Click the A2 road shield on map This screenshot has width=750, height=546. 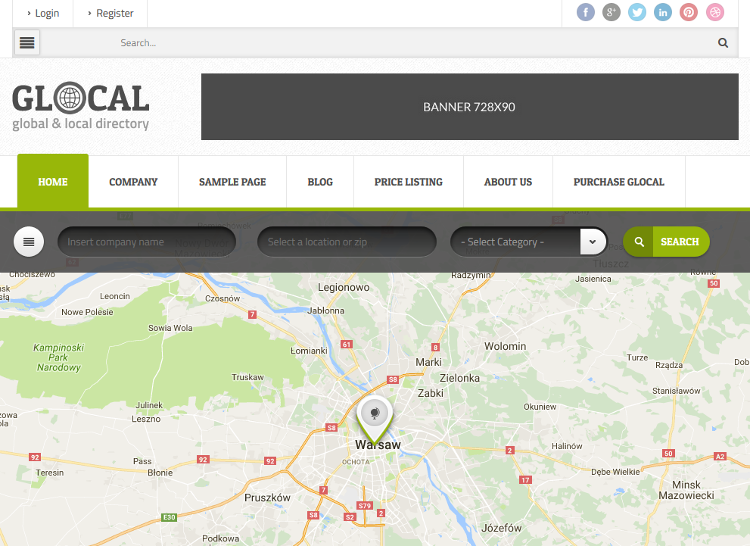(720, 456)
